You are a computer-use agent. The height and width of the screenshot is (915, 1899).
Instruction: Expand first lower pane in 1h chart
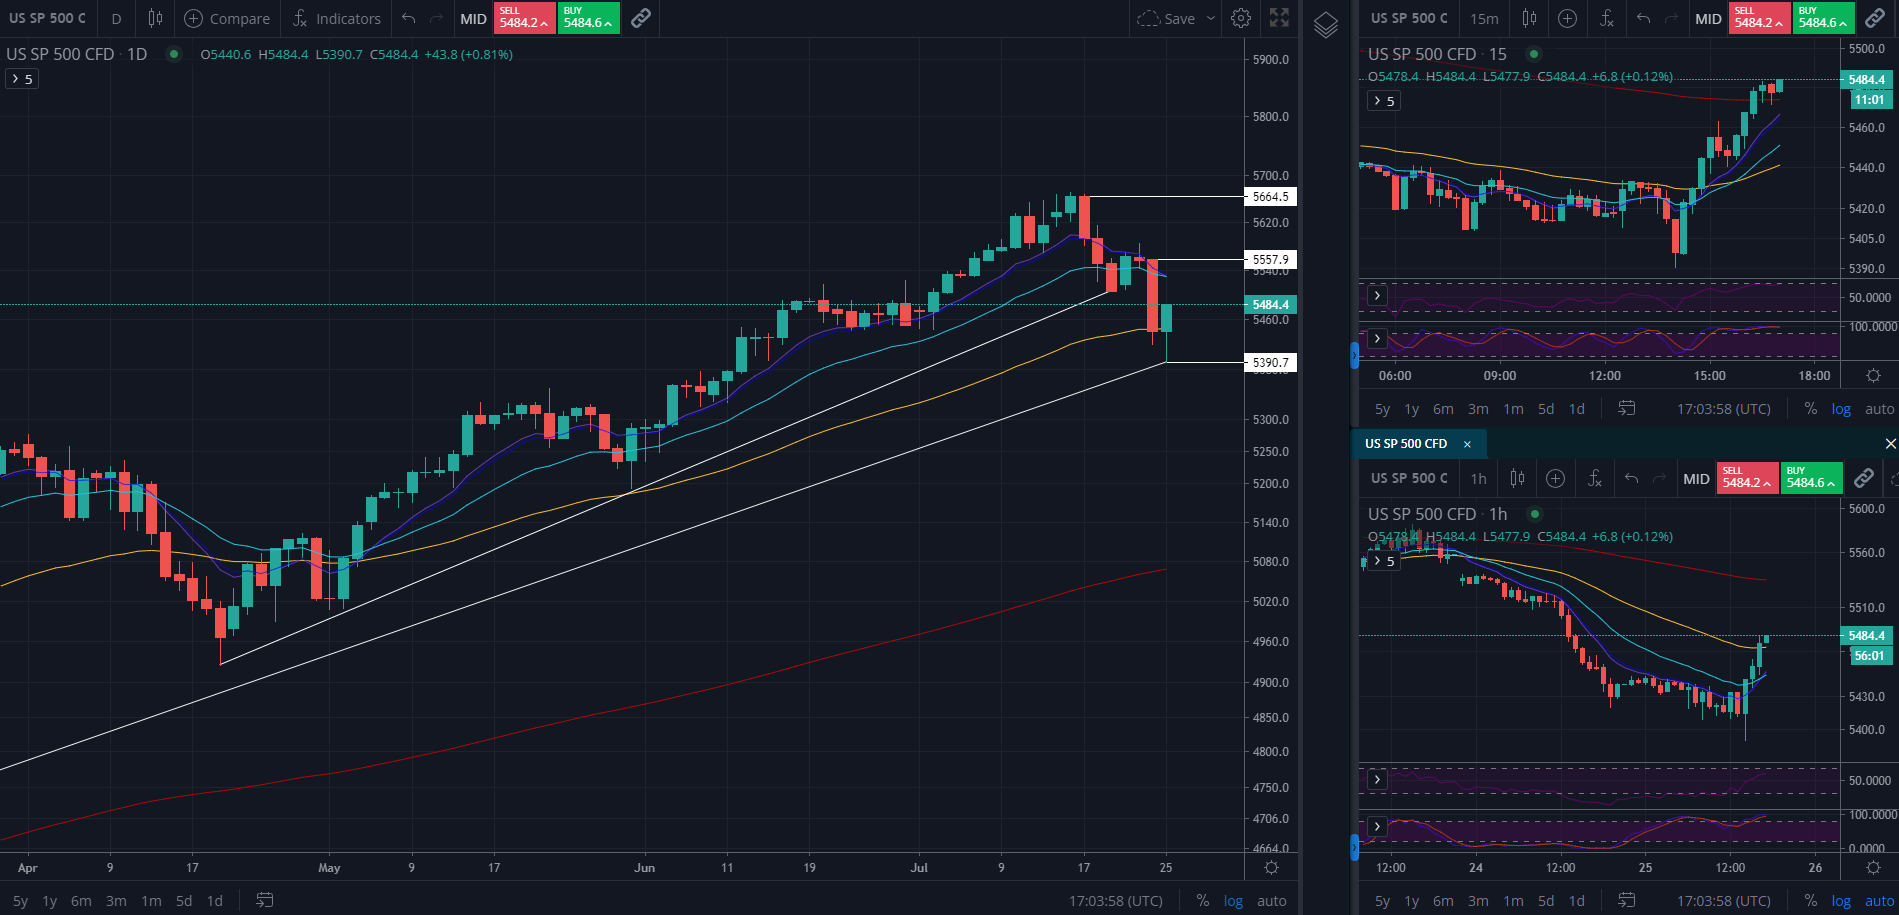[1377, 779]
